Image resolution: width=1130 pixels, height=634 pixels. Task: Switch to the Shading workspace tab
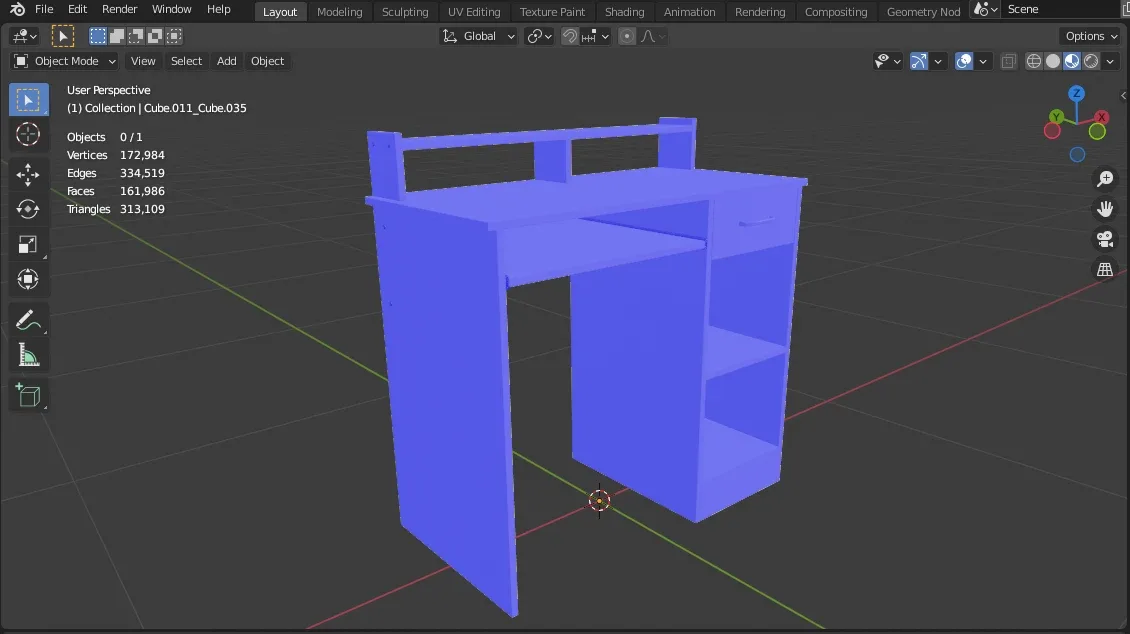[x=624, y=11]
